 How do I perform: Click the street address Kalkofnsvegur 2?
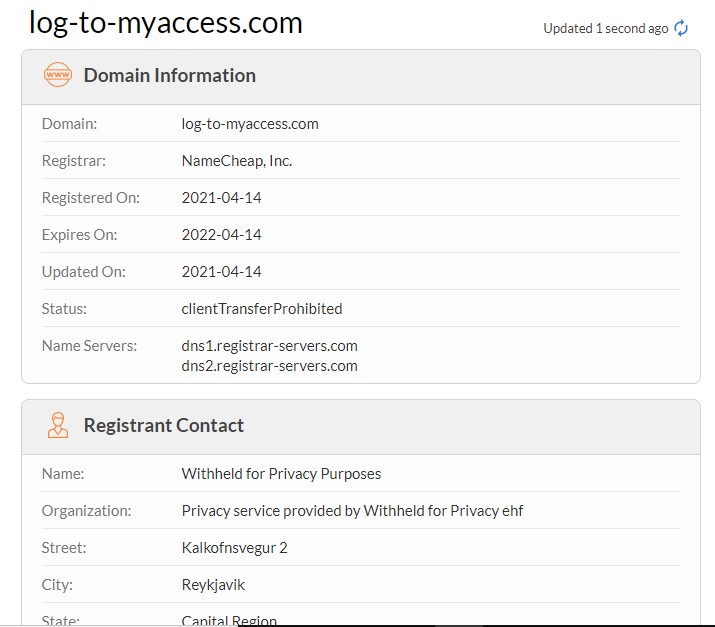coord(234,548)
